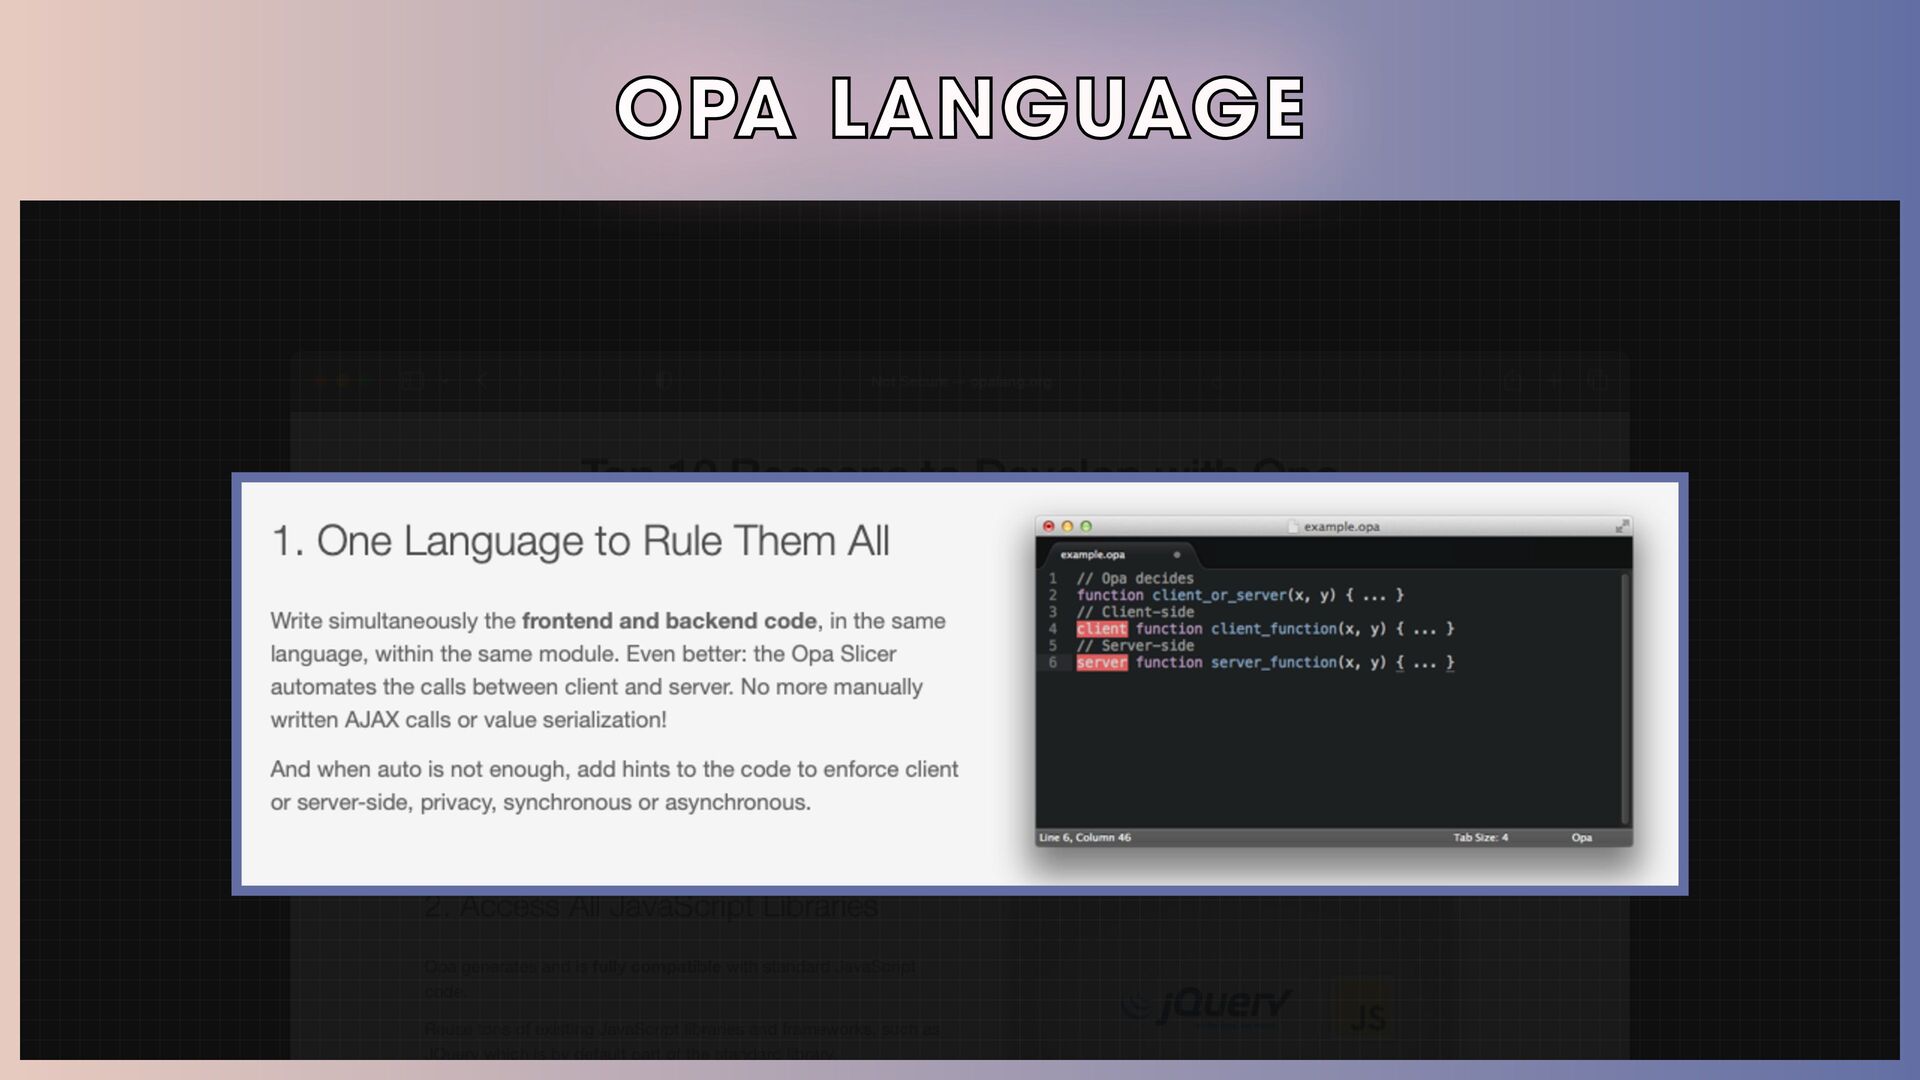Click line number 6 in the editor gutter

[1052, 662]
